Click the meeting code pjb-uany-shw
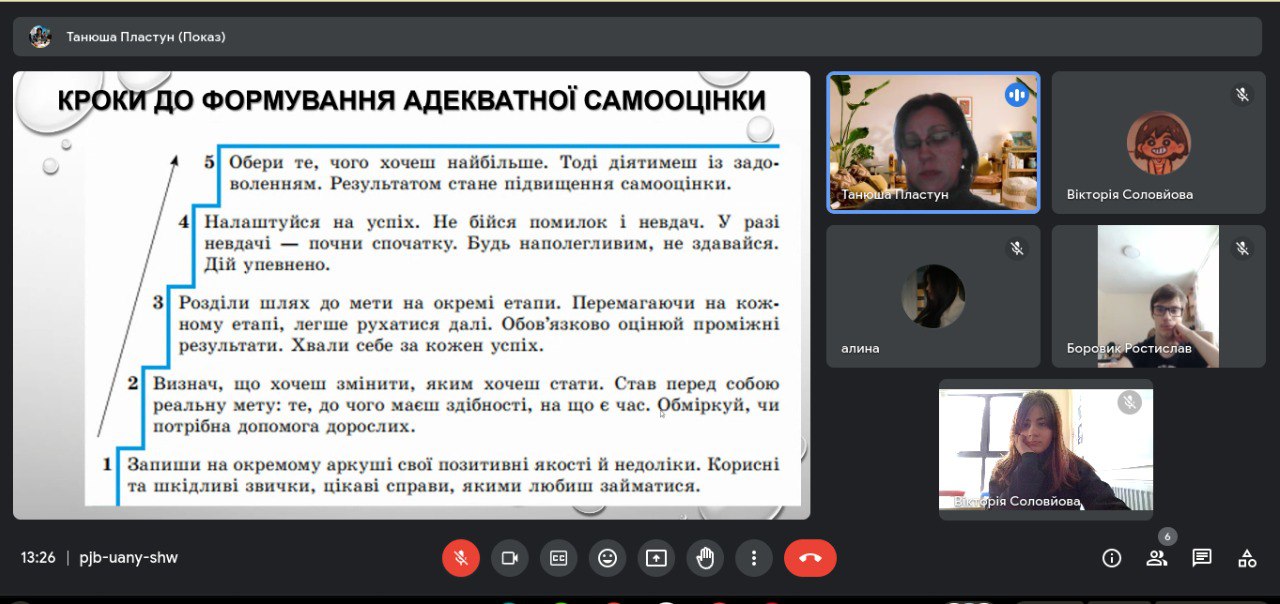 coord(129,558)
